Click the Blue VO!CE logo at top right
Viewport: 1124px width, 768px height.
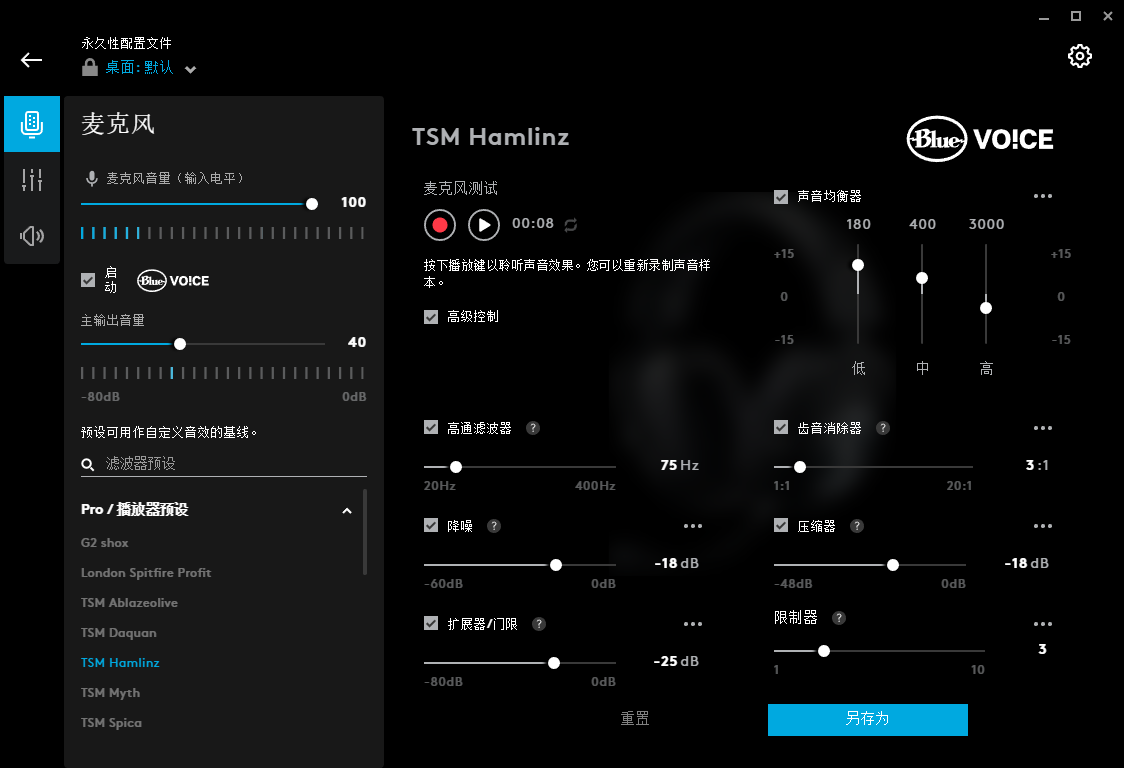click(x=980, y=139)
